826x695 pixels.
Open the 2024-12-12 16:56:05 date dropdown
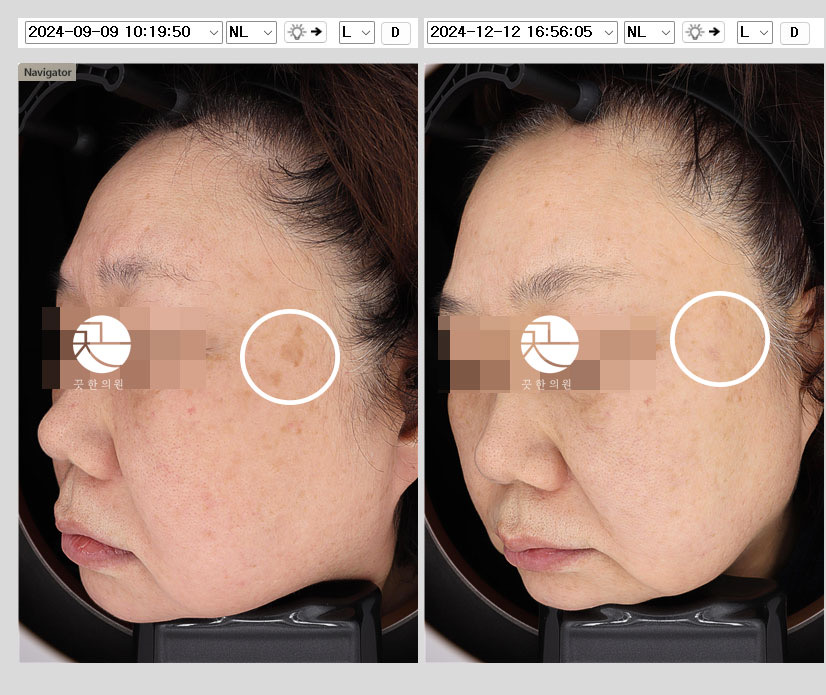click(x=522, y=32)
